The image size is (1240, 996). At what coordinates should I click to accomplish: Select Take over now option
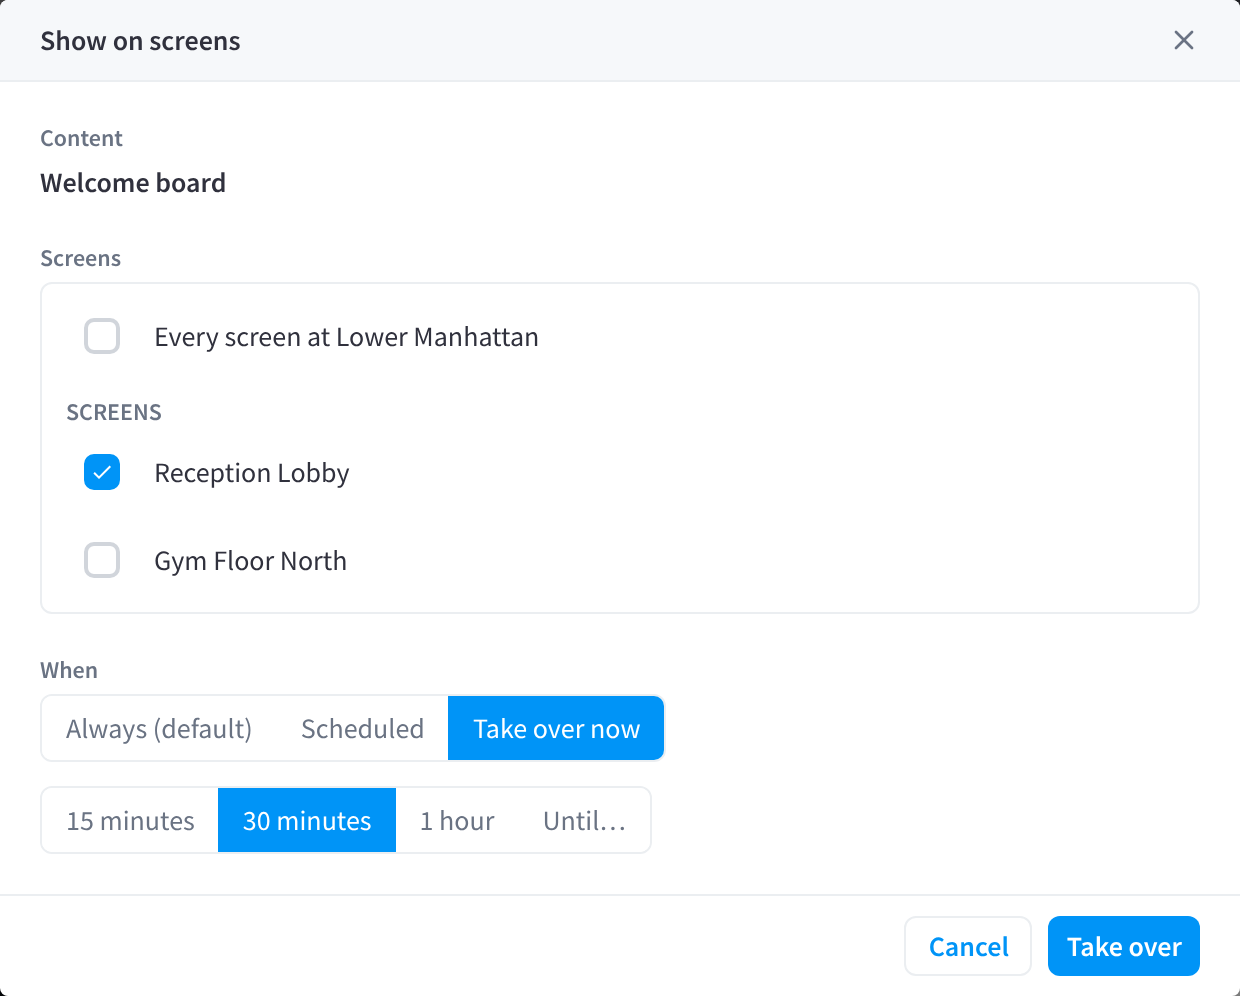[556, 728]
